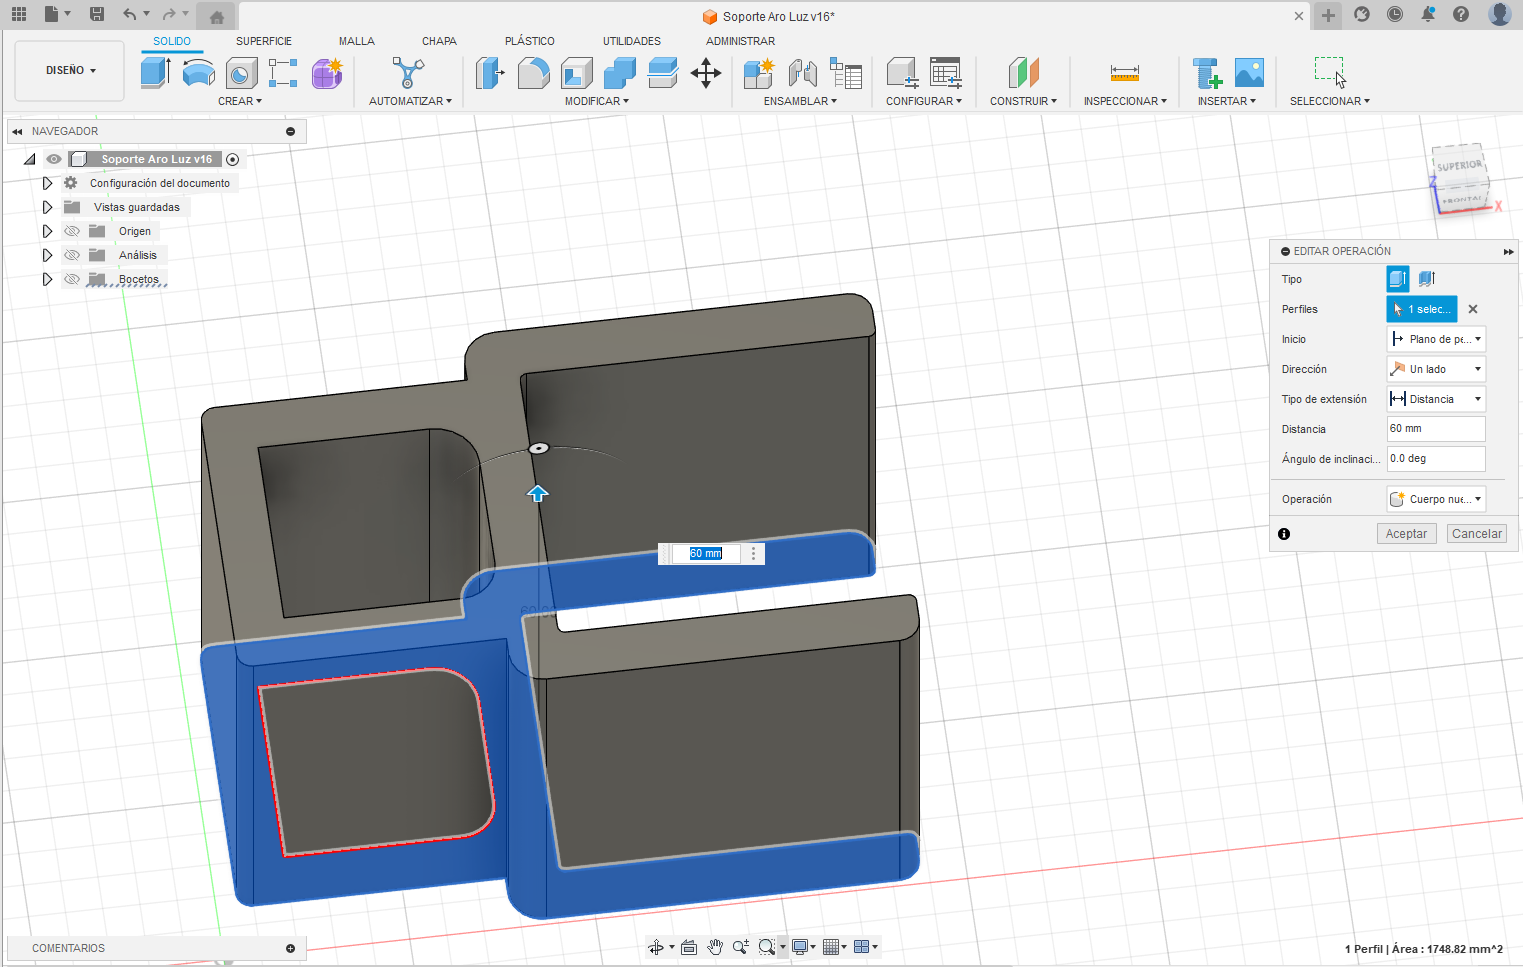
Task: Switch to the SUPERFICIE tab
Action: click(x=264, y=41)
